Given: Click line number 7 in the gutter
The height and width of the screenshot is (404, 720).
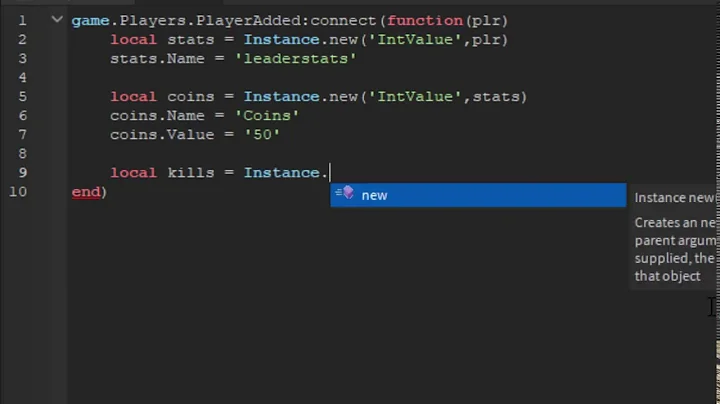Looking at the screenshot, I should tap(22, 135).
